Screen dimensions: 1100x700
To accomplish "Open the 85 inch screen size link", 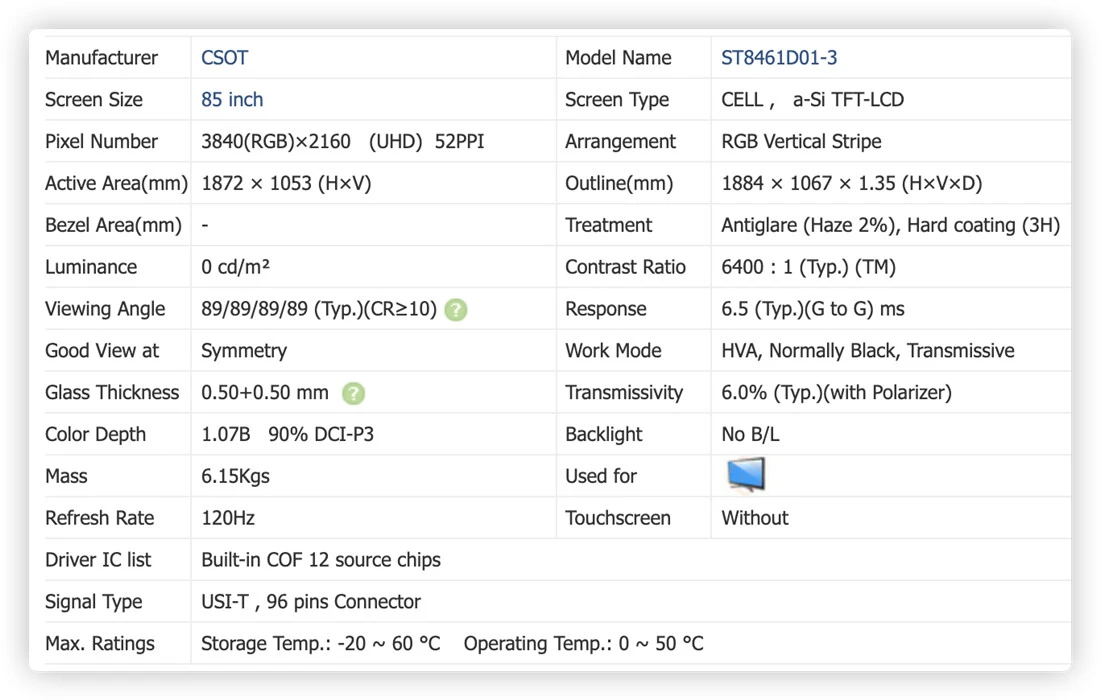I will click(232, 100).
